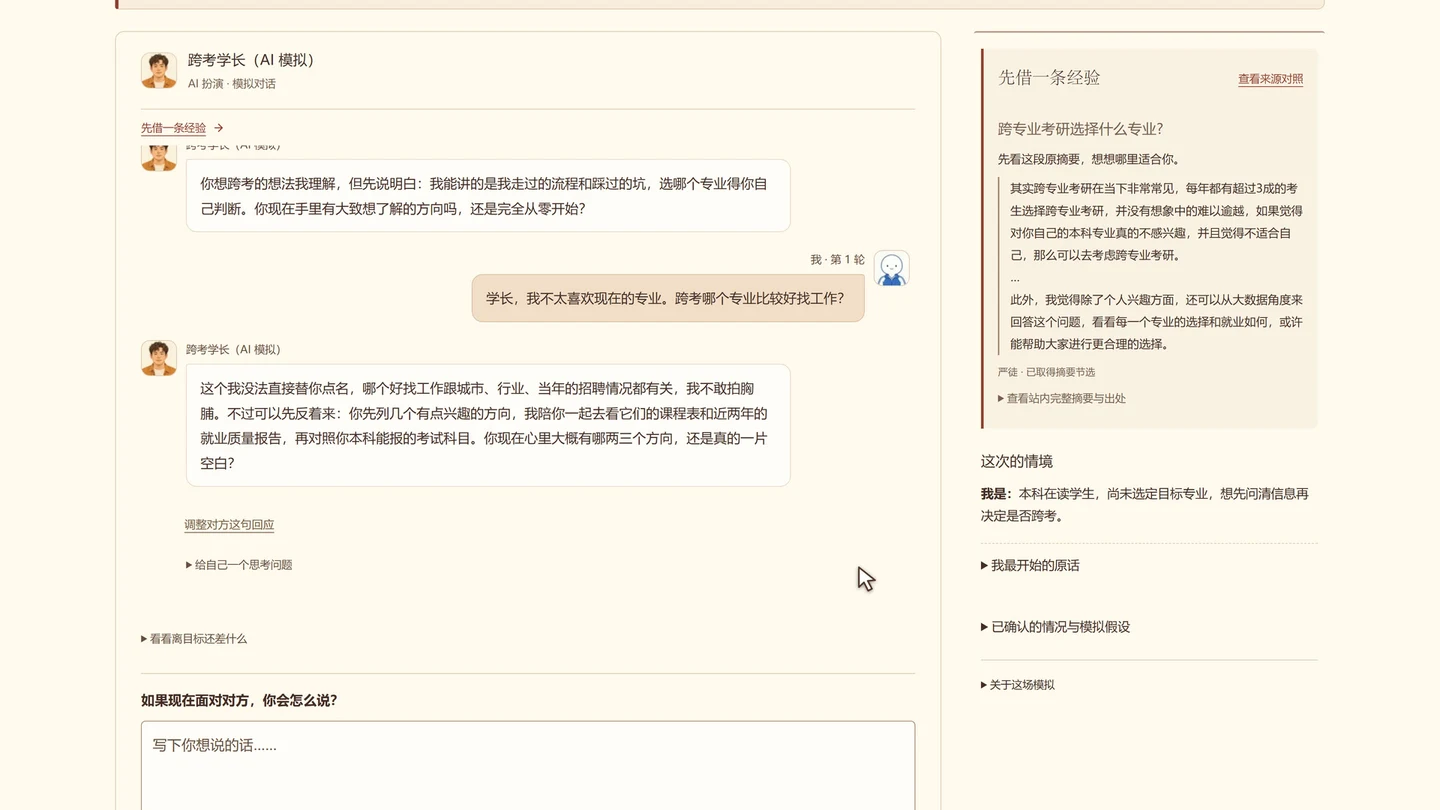Image resolution: width=1440 pixels, height=810 pixels.
Task: Click the user avatar beside 我·第1轮
Action: click(x=891, y=268)
